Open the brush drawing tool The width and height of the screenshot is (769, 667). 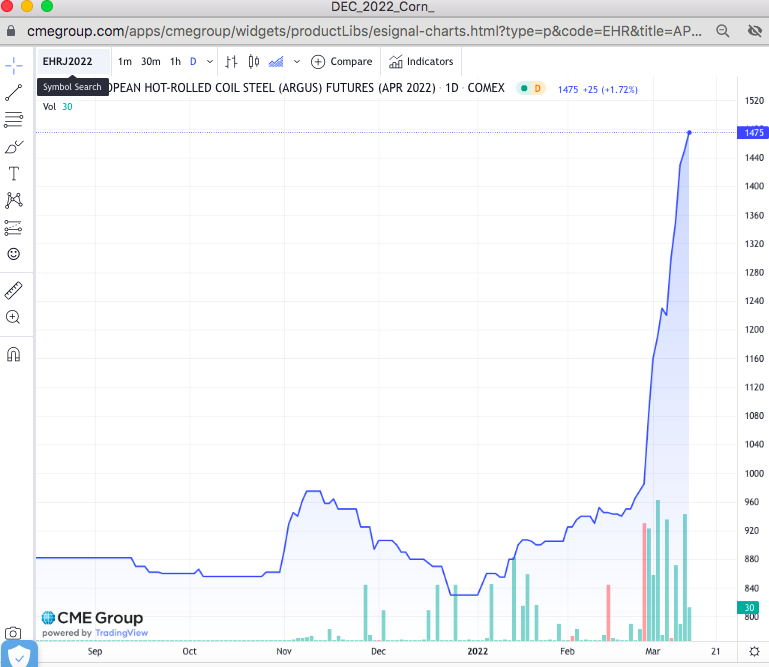[x=14, y=147]
